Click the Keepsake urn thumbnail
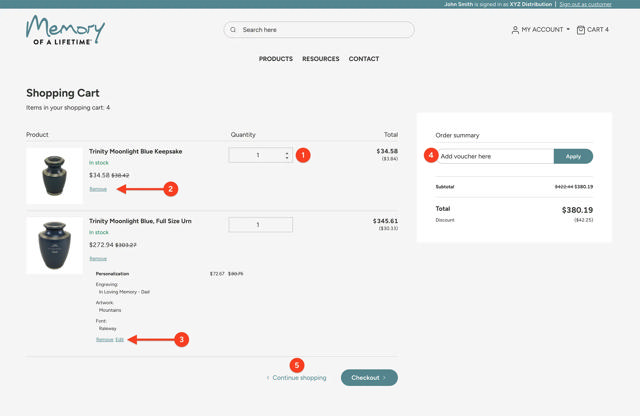 (54, 176)
